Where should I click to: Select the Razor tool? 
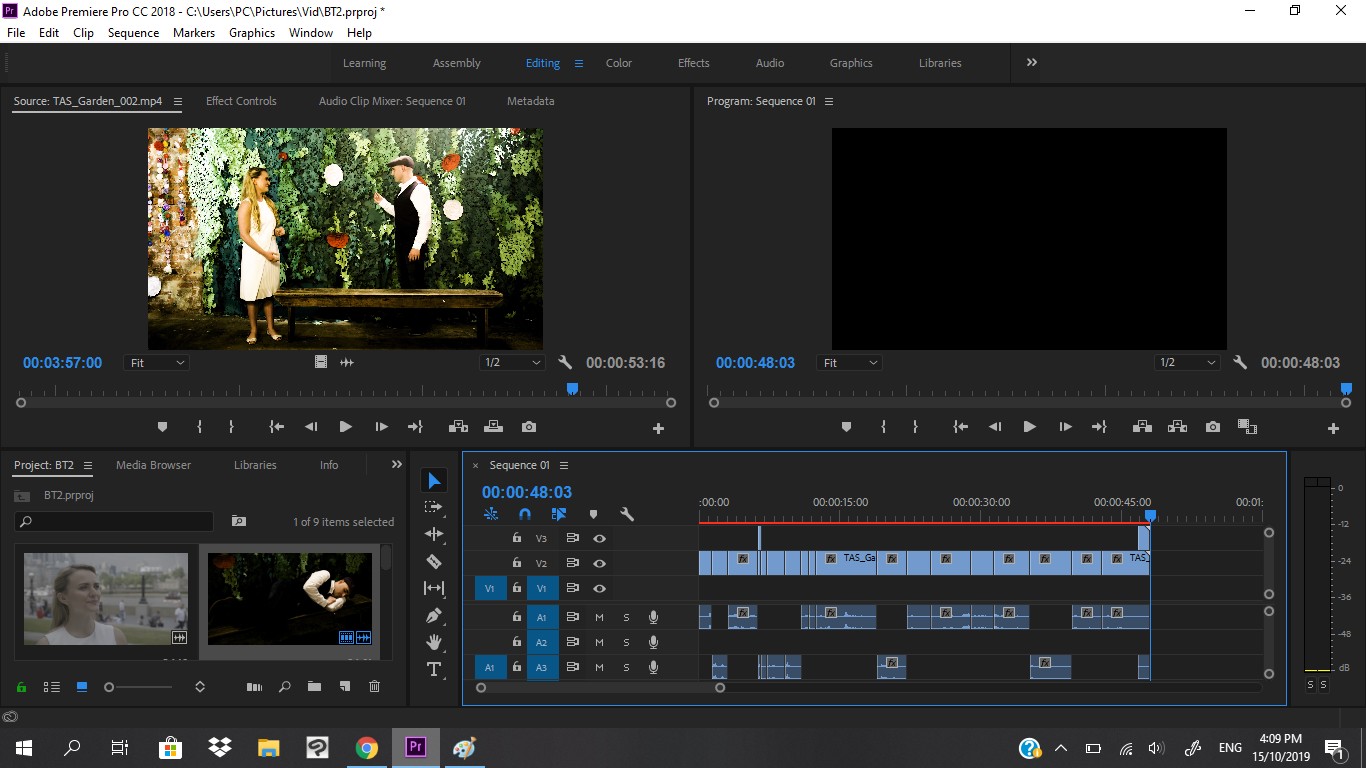click(x=434, y=562)
